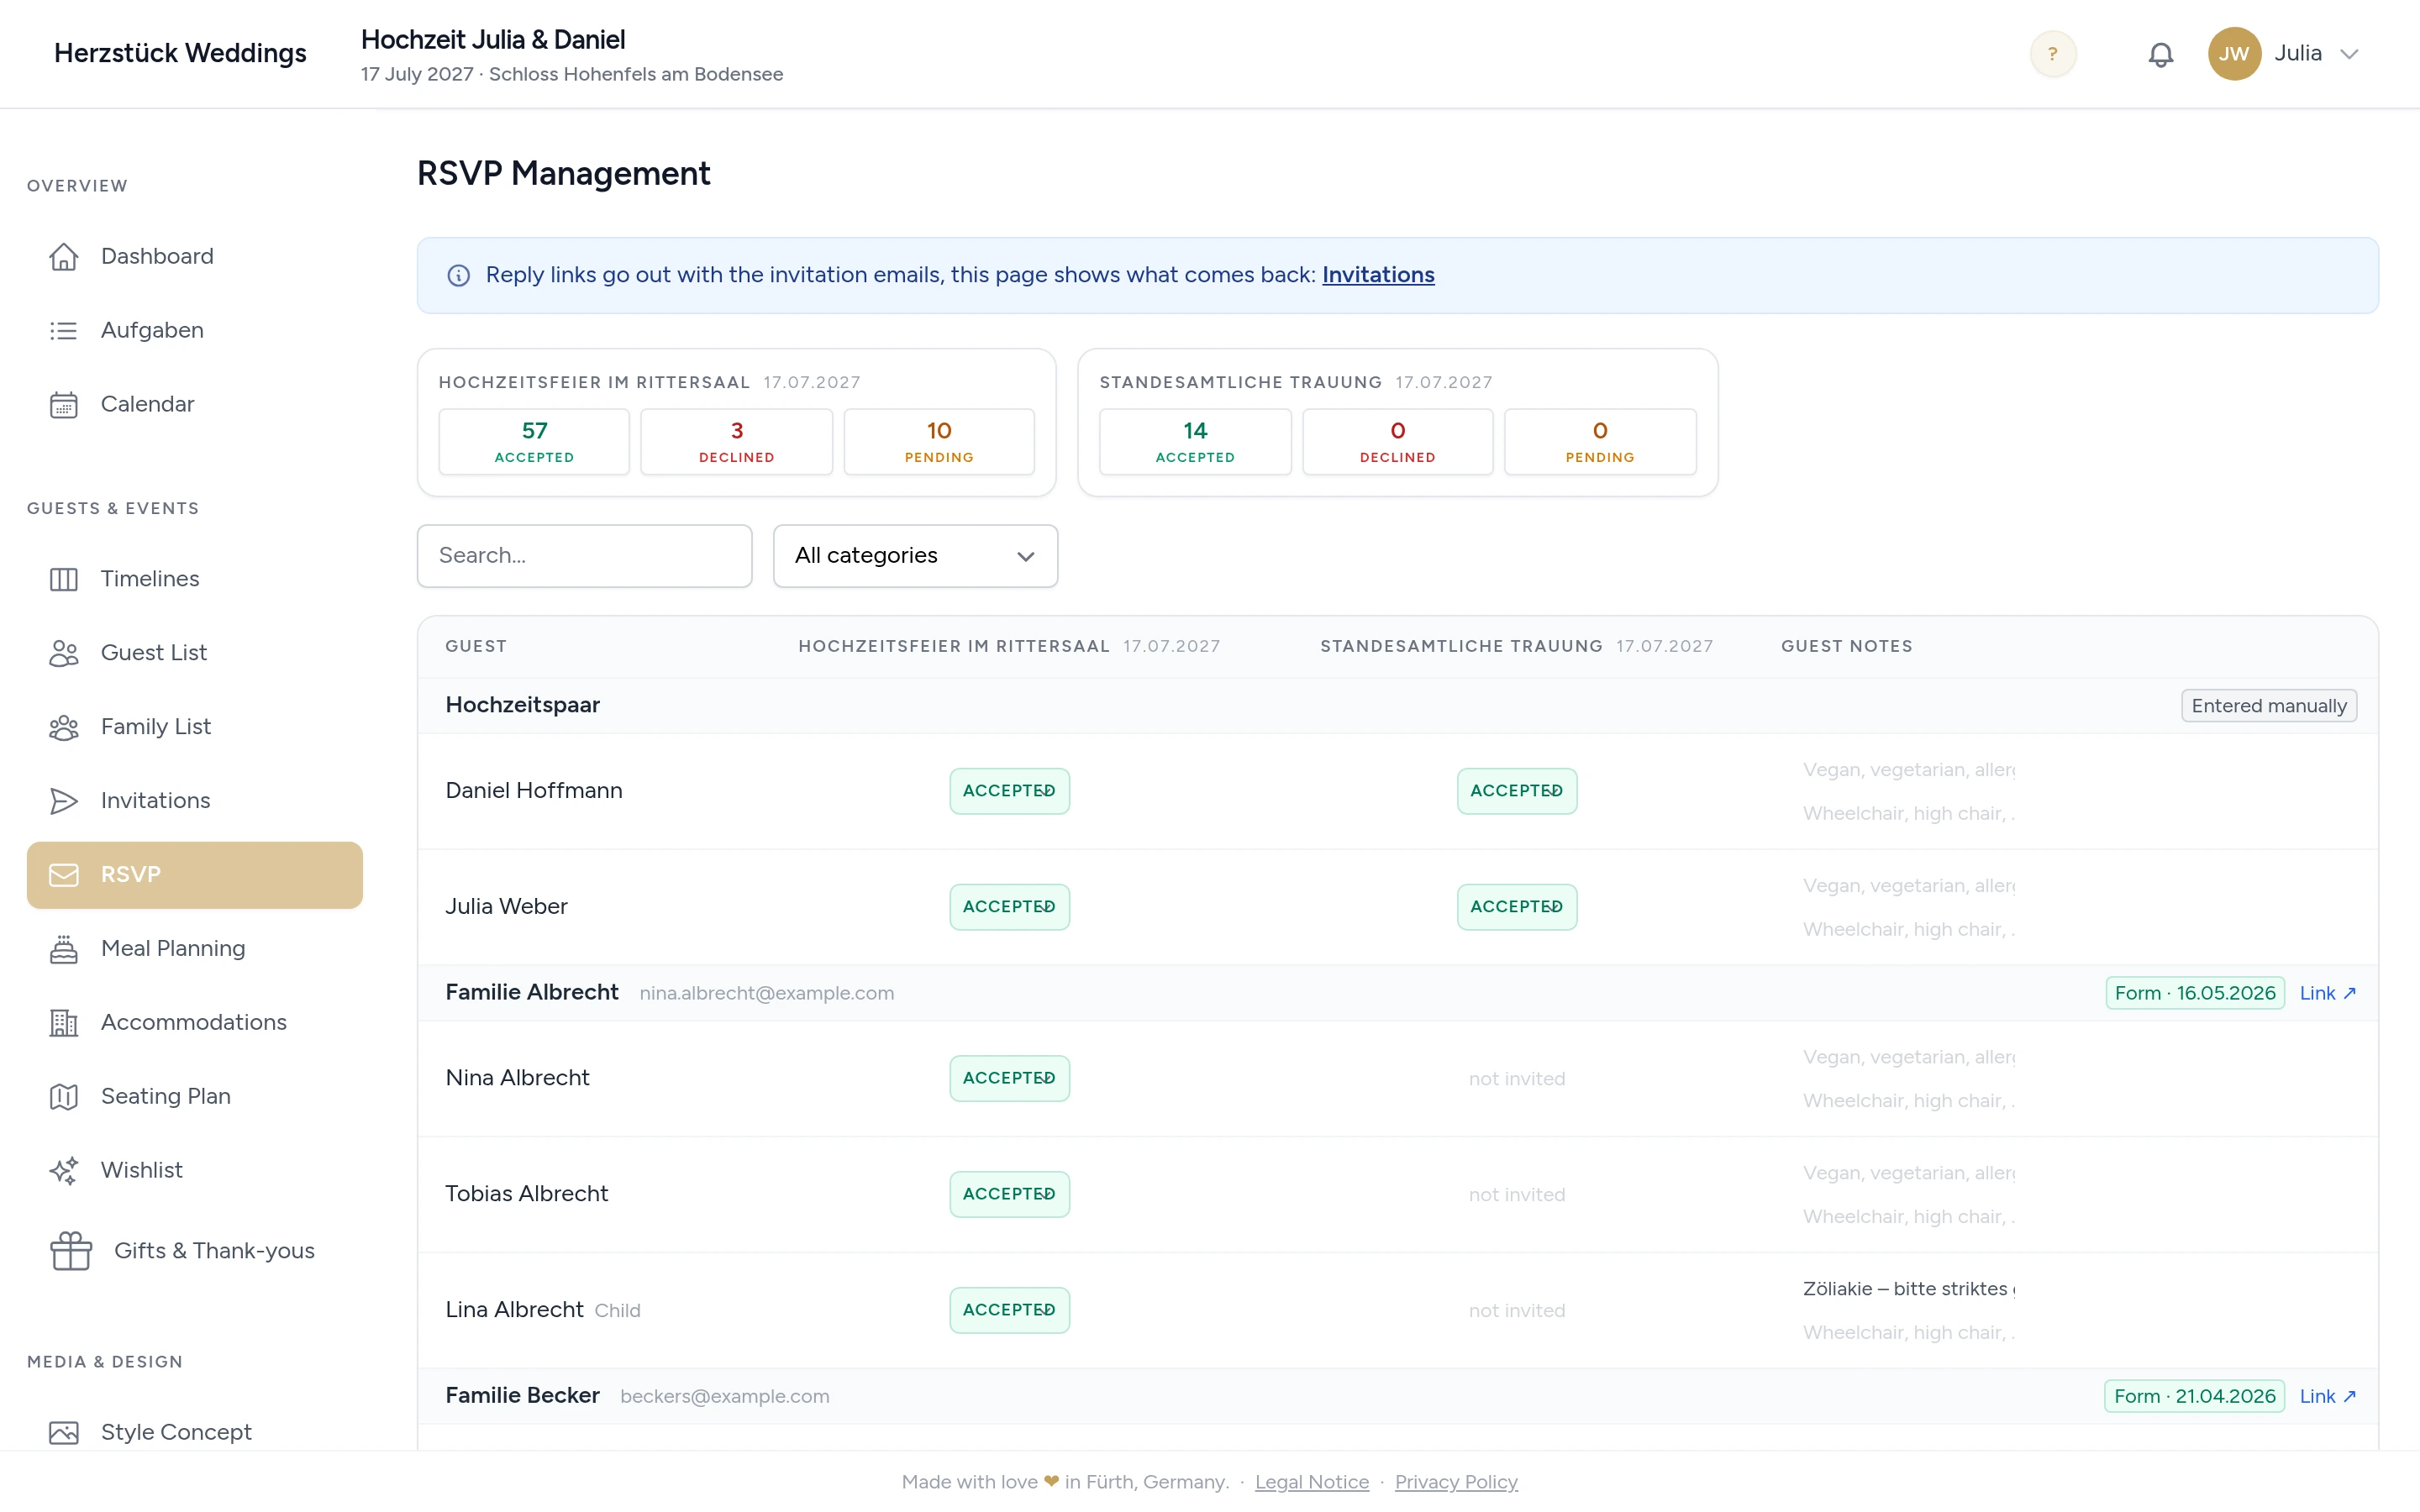Click Form · 21.04.2026 badge

coord(2194,1396)
